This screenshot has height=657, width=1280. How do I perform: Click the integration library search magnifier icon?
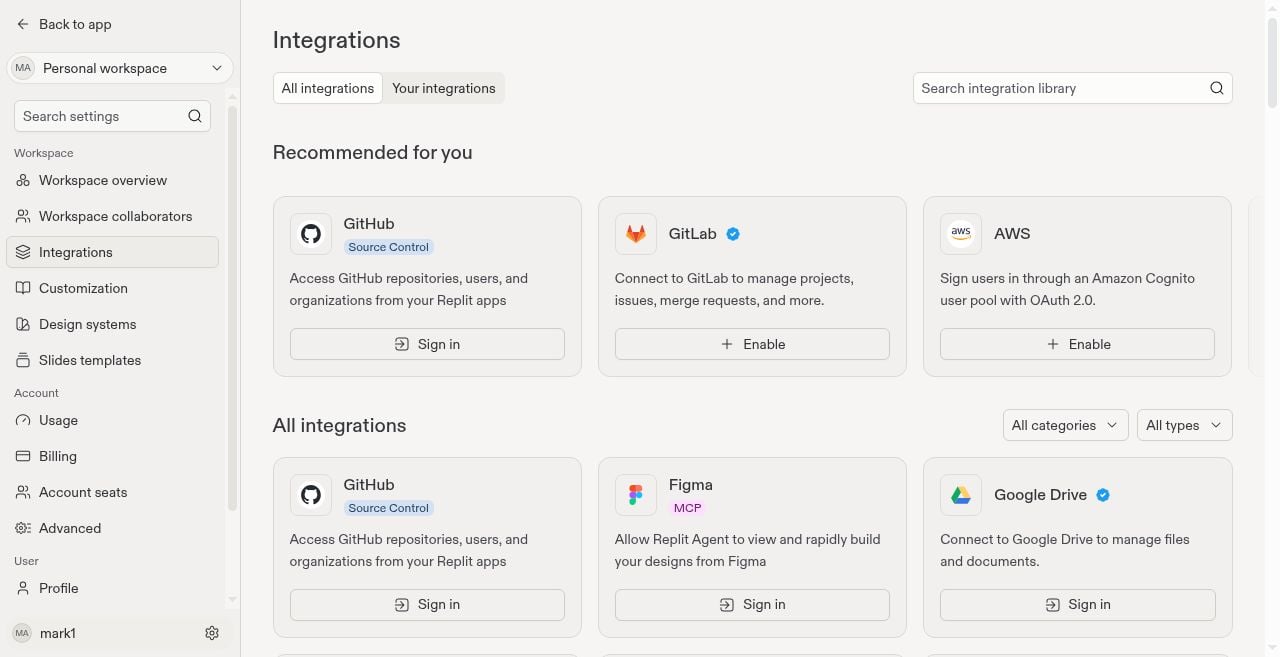1217,88
